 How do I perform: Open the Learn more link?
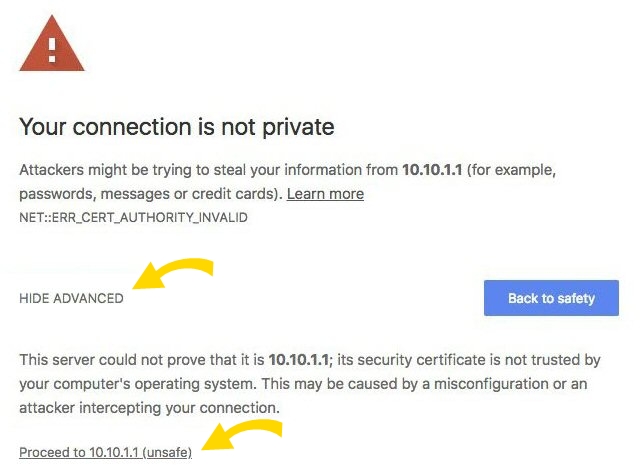(x=325, y=193)
